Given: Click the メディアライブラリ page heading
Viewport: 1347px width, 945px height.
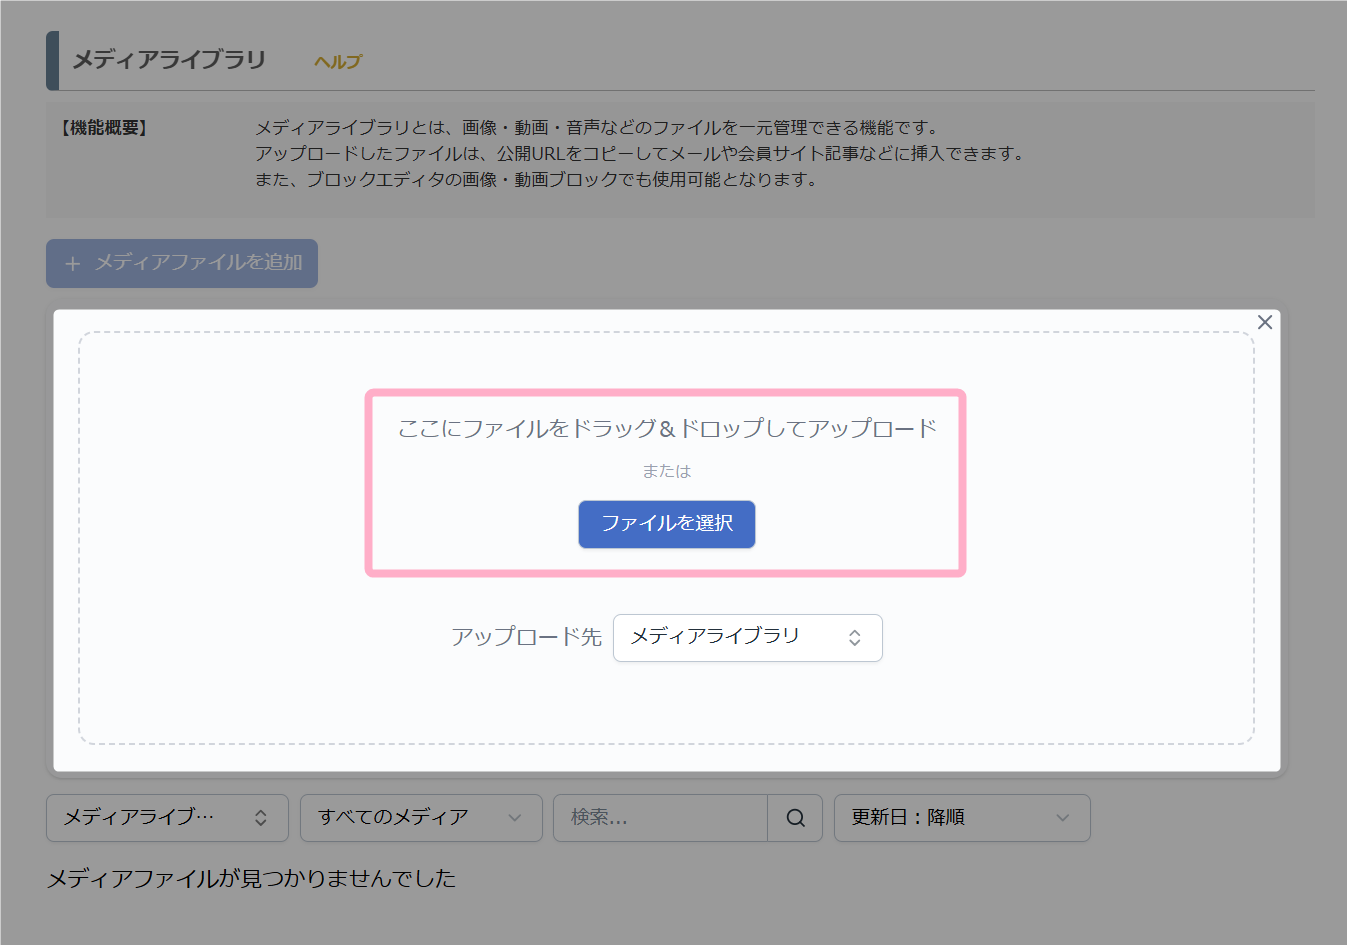Looking at the screenshot, I should click(x=169, y=60).
